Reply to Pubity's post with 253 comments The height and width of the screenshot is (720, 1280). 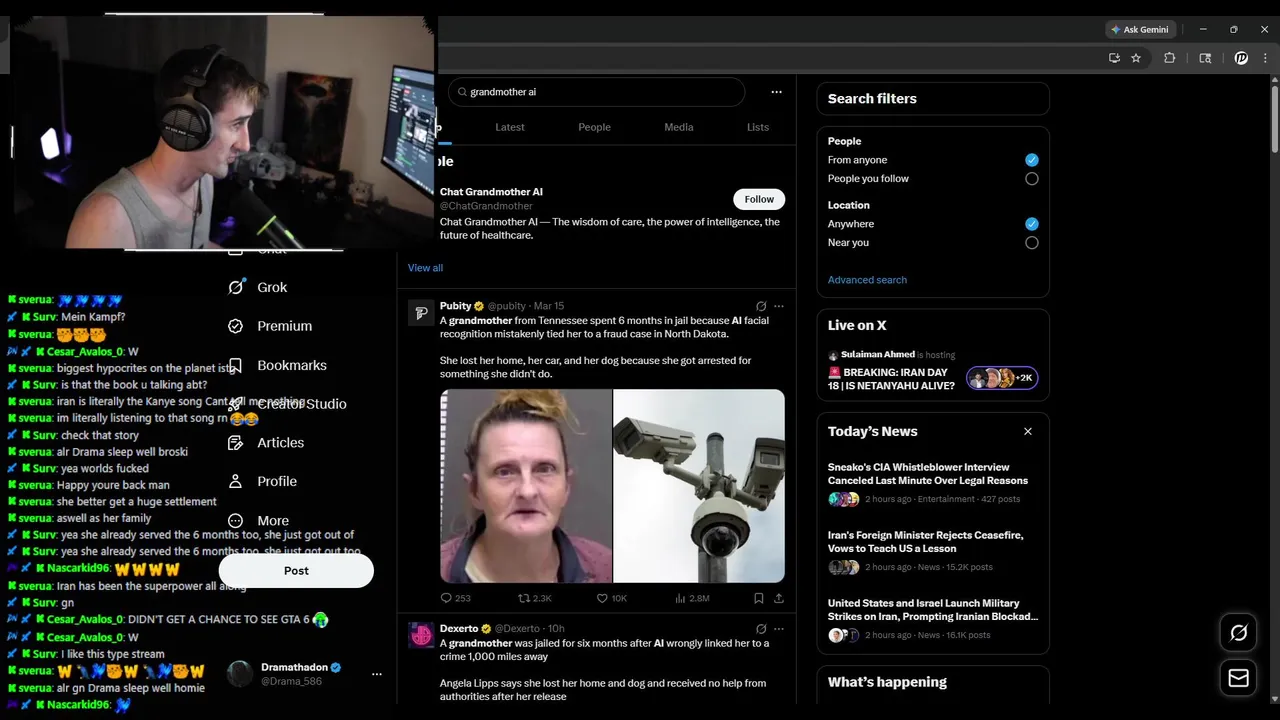tap(456, 598)
